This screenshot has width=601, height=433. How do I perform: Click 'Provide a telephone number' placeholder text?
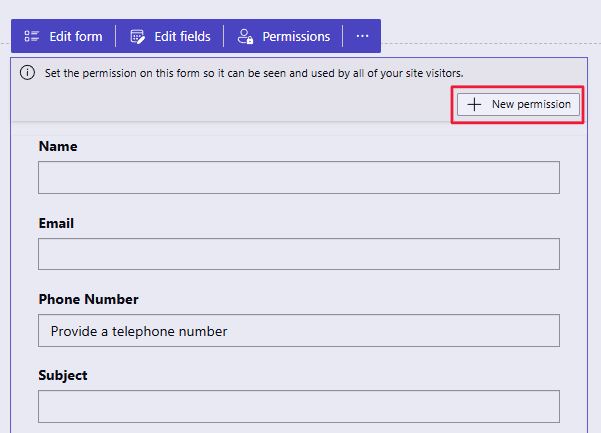click(139, 331)
